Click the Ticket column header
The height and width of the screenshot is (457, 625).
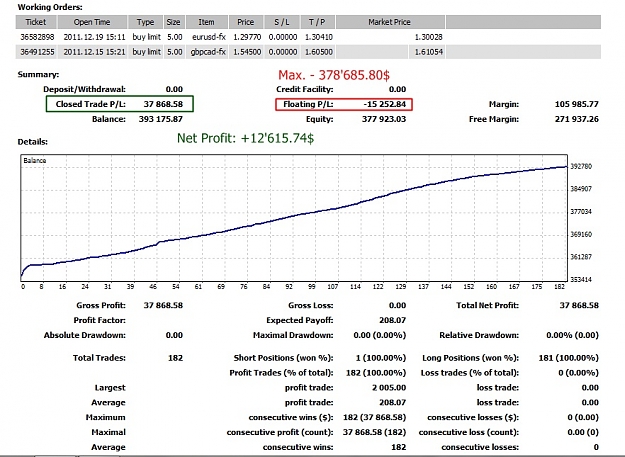click(36, 22)
